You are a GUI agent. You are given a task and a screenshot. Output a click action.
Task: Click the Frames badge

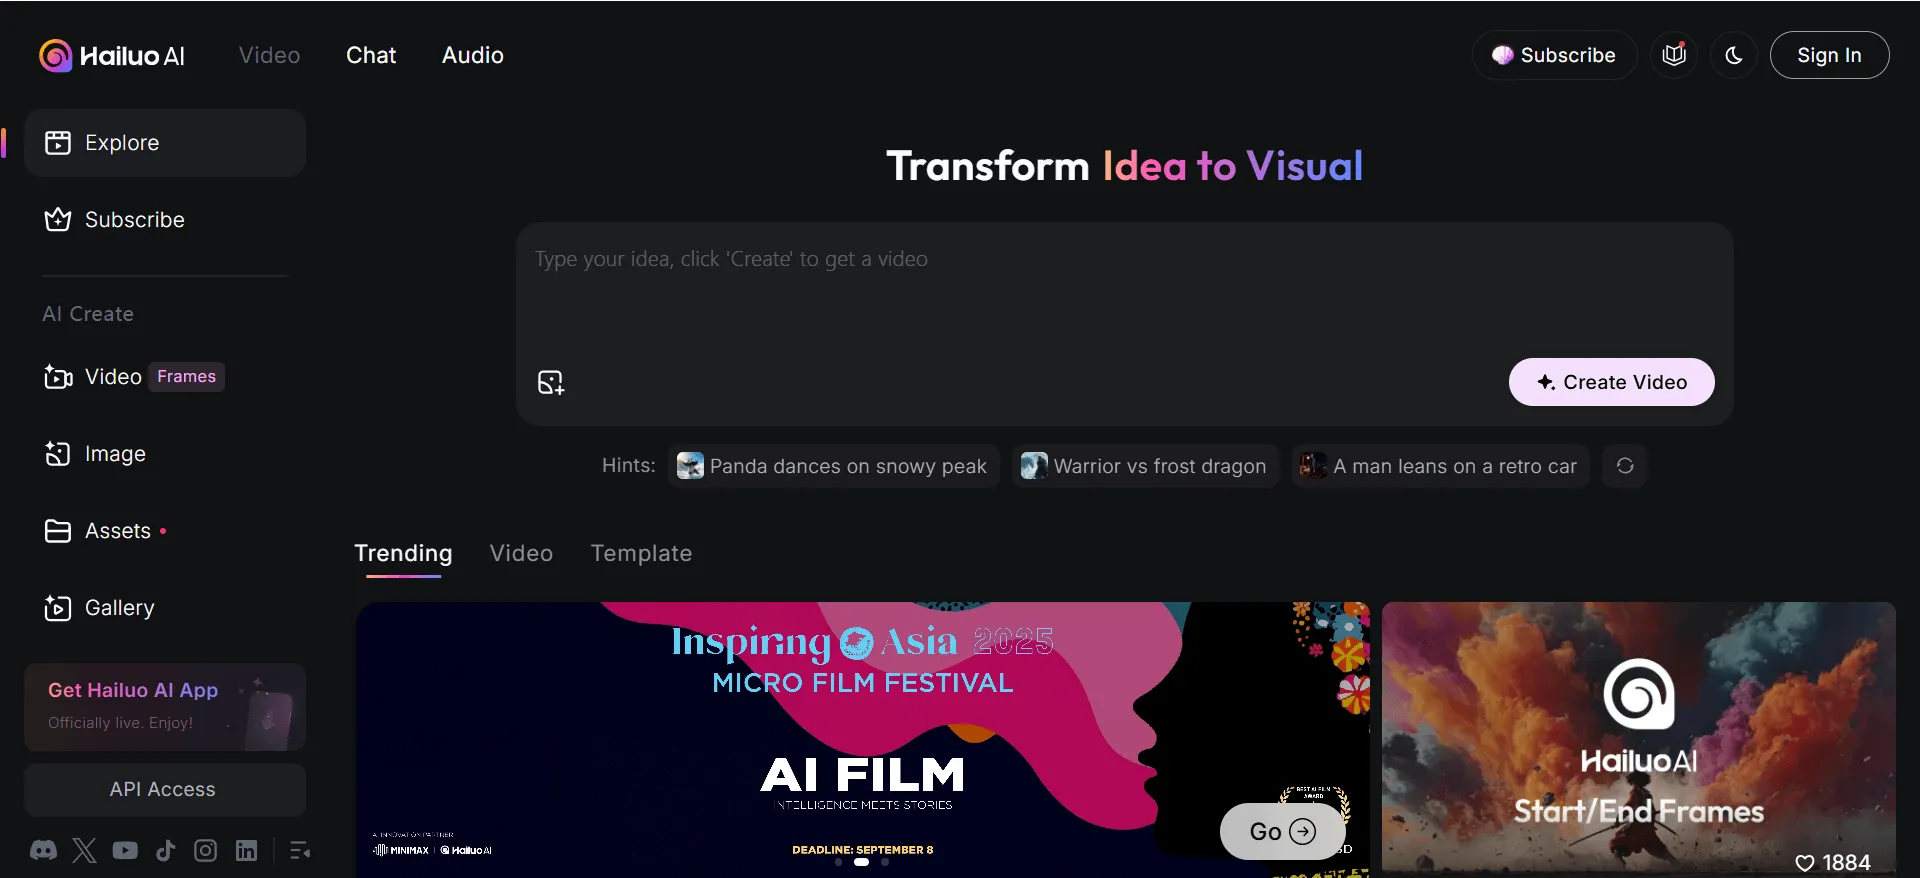pos(187,377)
